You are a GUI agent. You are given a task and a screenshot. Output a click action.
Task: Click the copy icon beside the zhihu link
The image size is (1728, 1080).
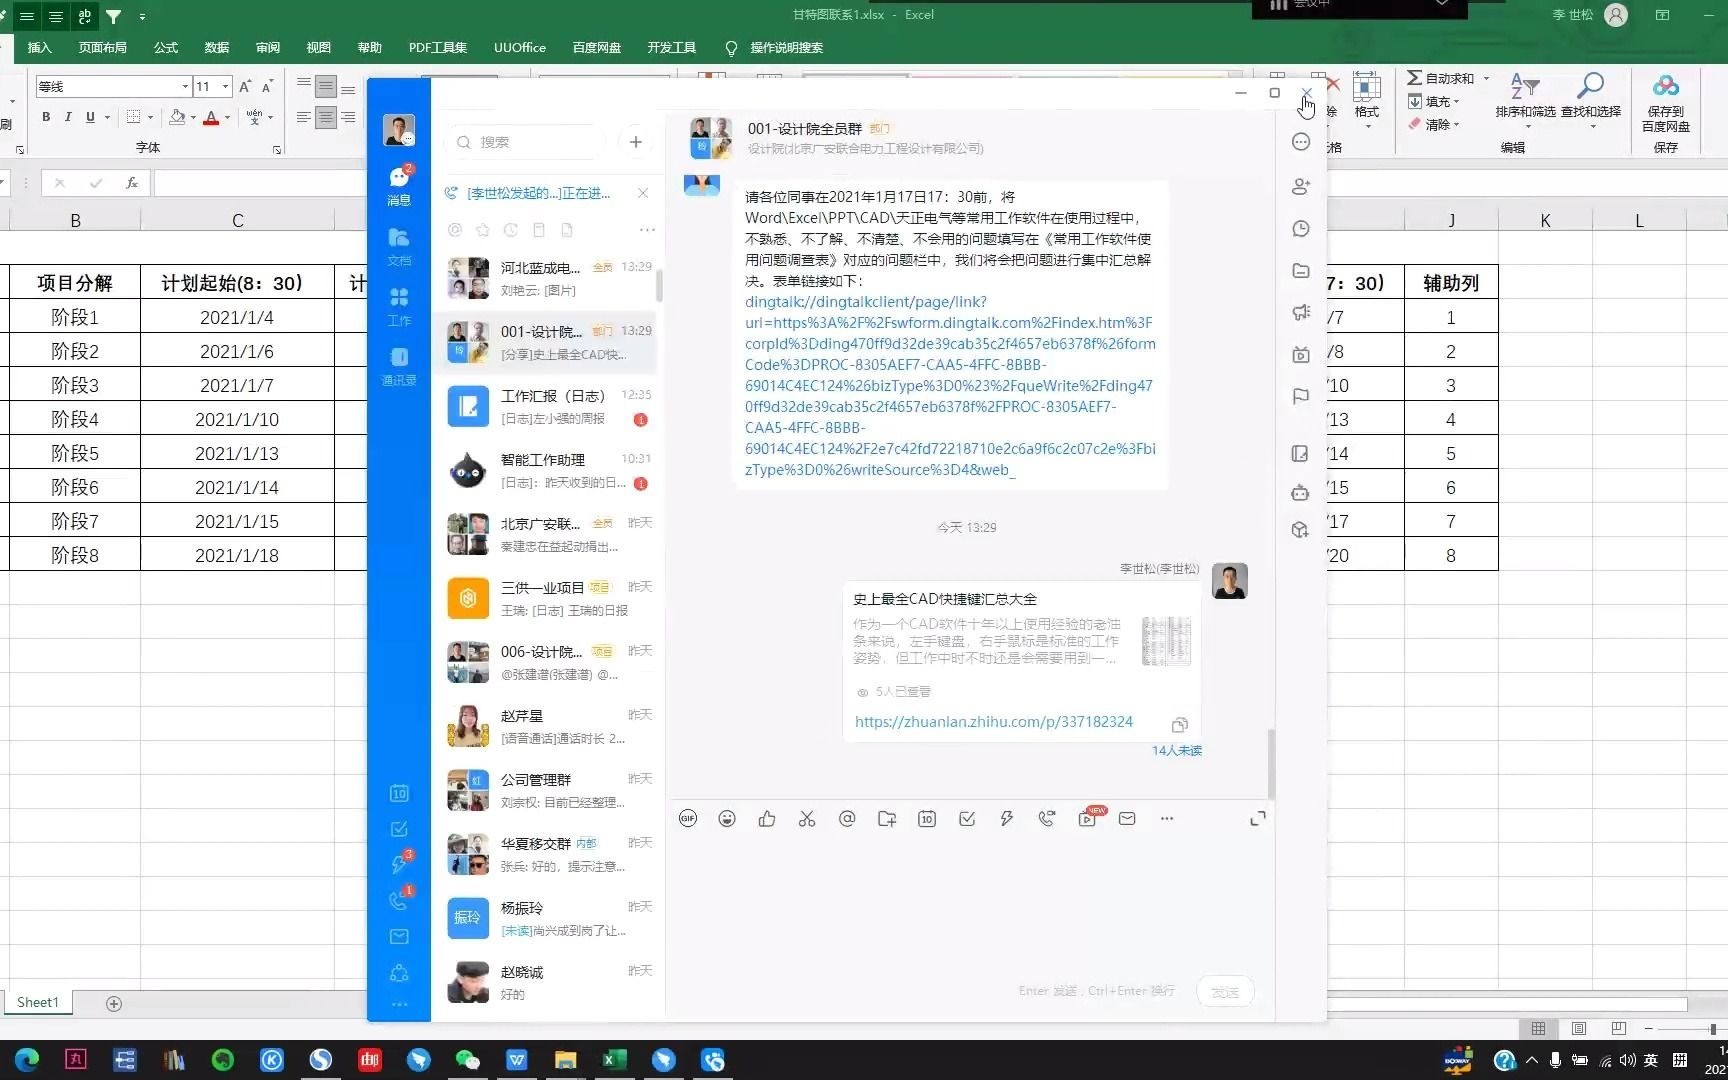(1180, 724)
